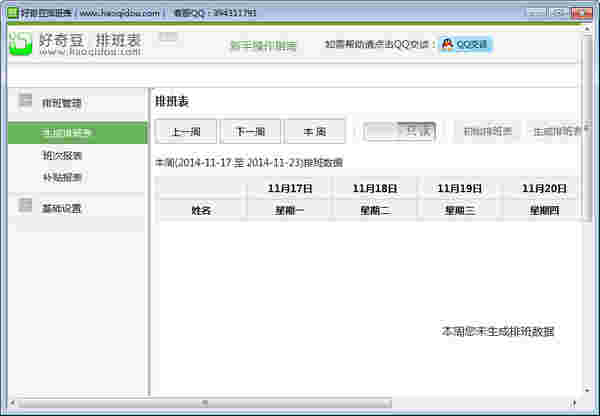Click the QQ交谈 button
The height and width of the screenshot is (416, 600).
(x=465, y=44)
